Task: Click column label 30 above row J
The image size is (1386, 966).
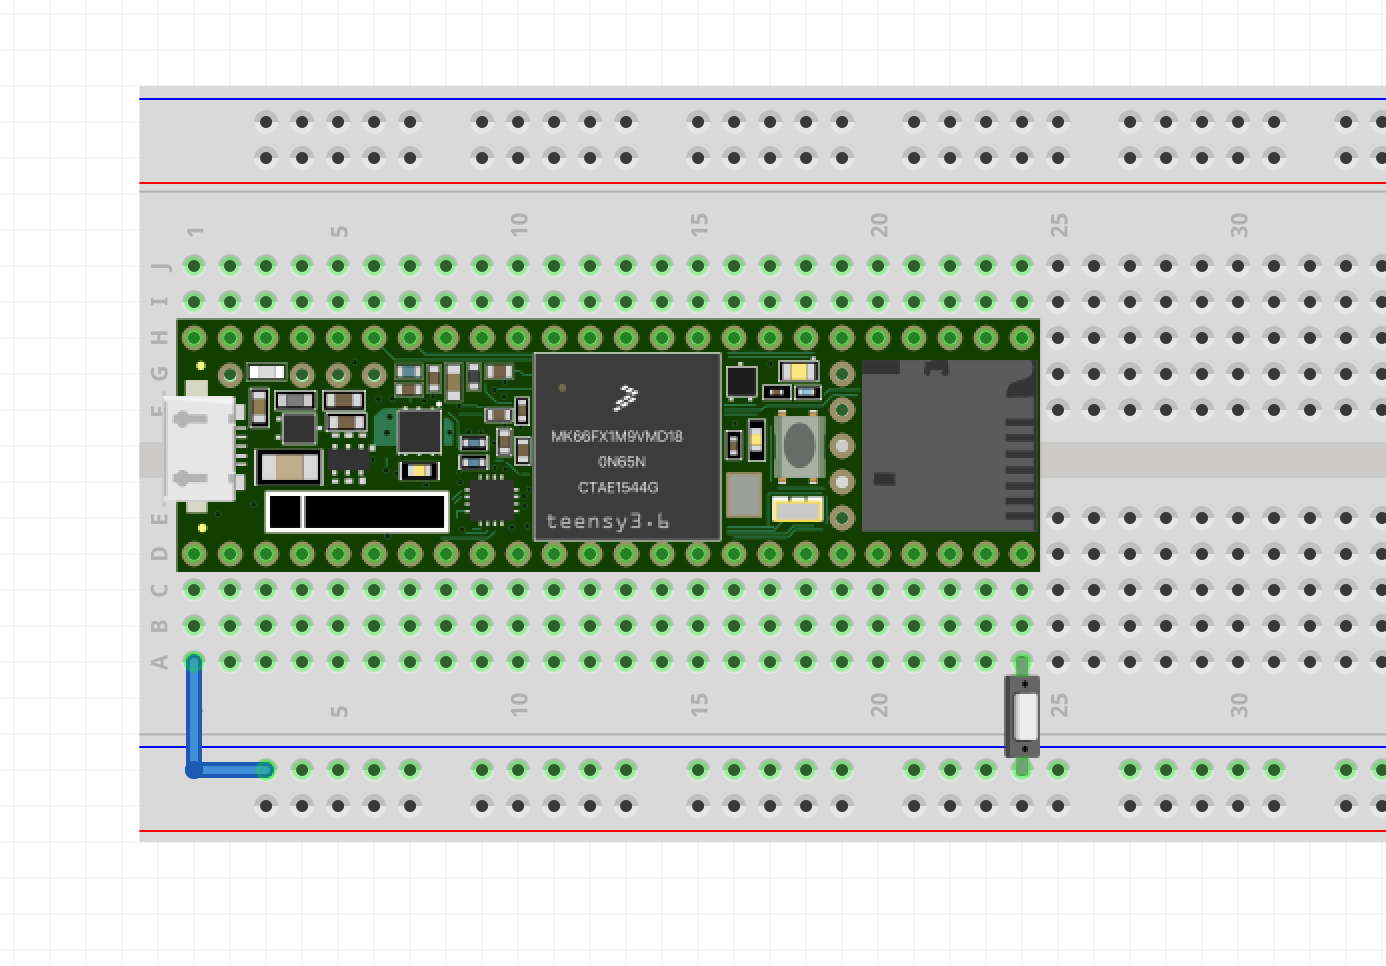Action: [1239, 225]
